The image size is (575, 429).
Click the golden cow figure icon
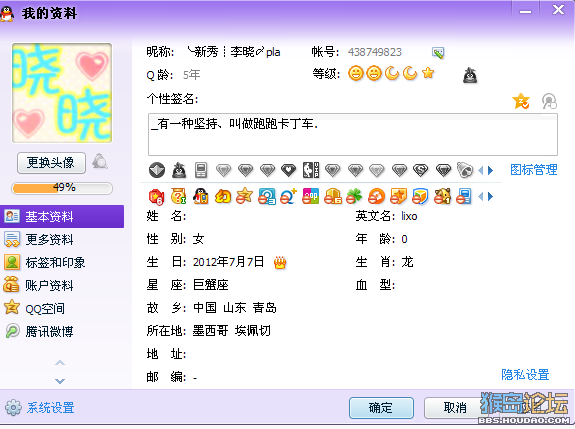click(443, 197)
